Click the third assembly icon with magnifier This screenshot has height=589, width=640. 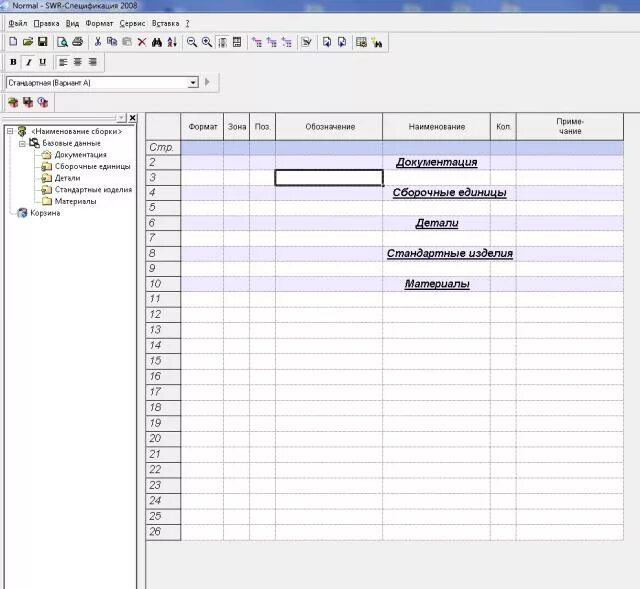click(43, 102)
